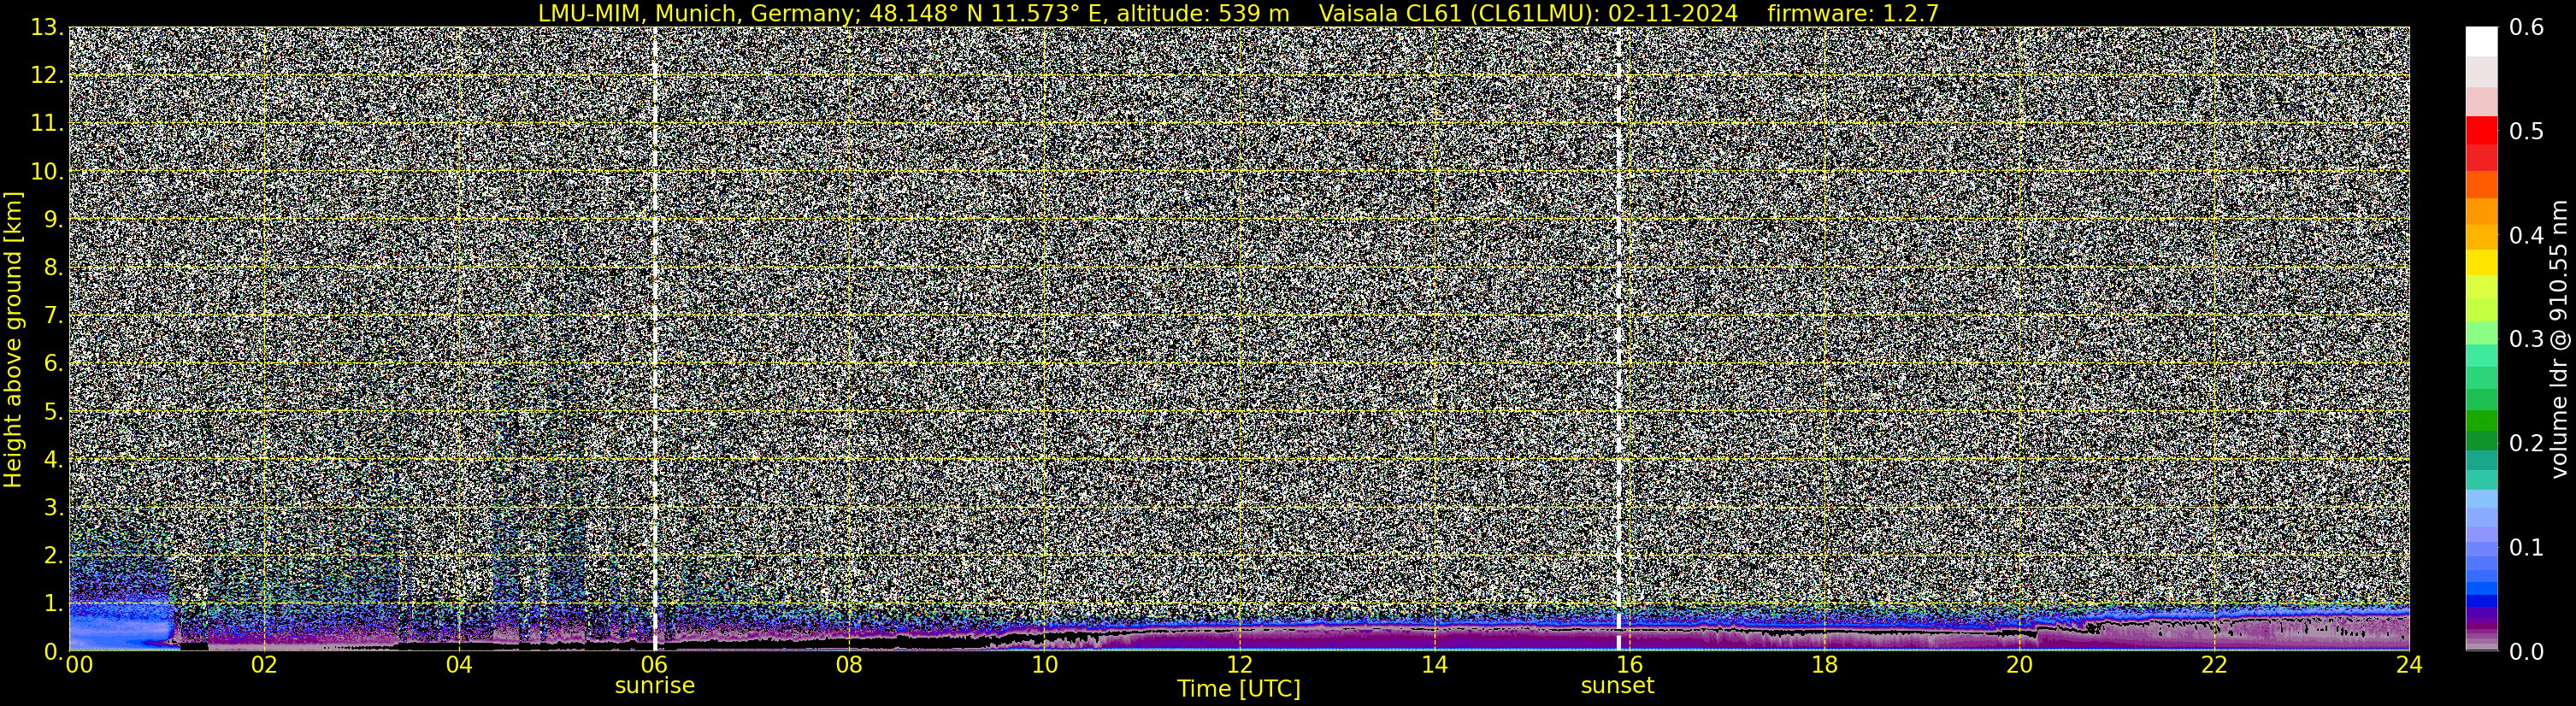
Task: Click the '9.' tick on the height axis
Action: pyautogui.click(x=53, y=220)
